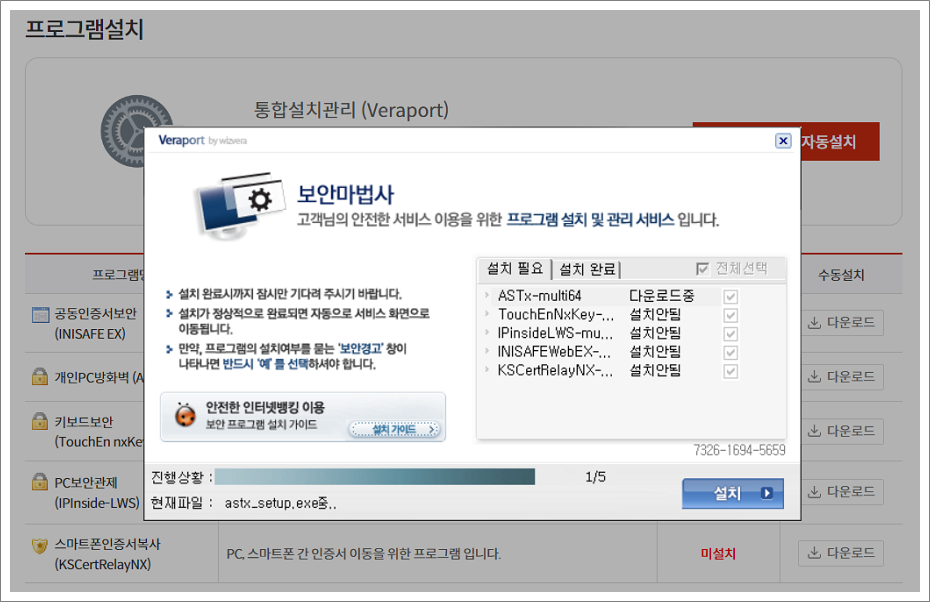Click the 통합설치관리 (Veraport) title

(x=351, y=110)
